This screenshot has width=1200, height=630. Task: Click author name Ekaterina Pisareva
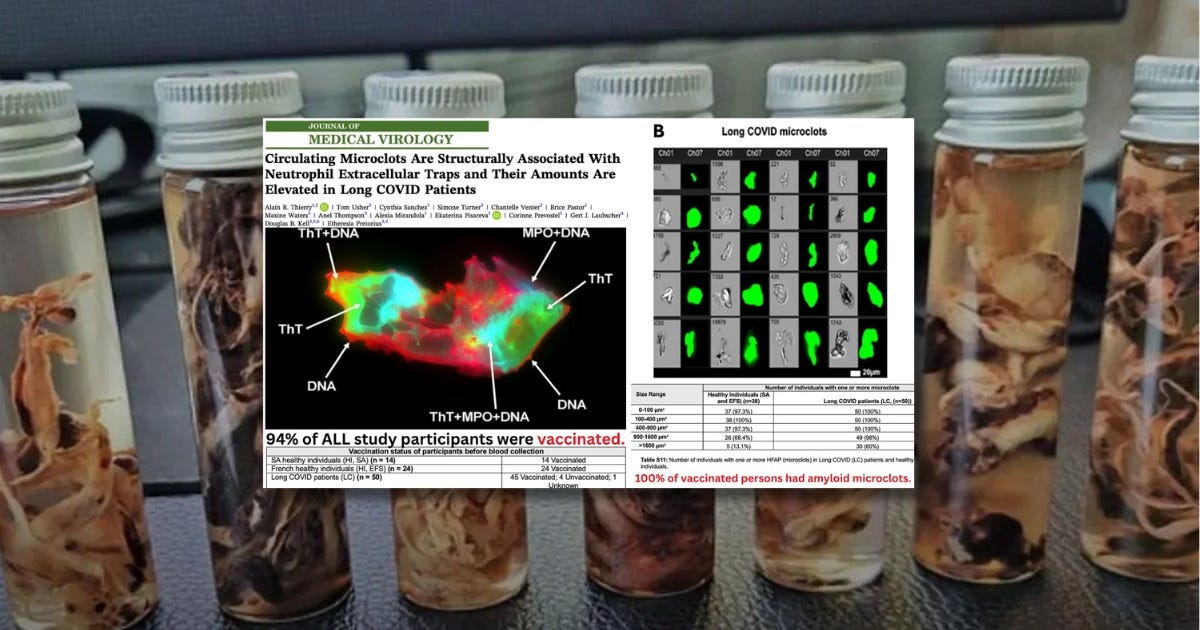[x=463, y=215]
